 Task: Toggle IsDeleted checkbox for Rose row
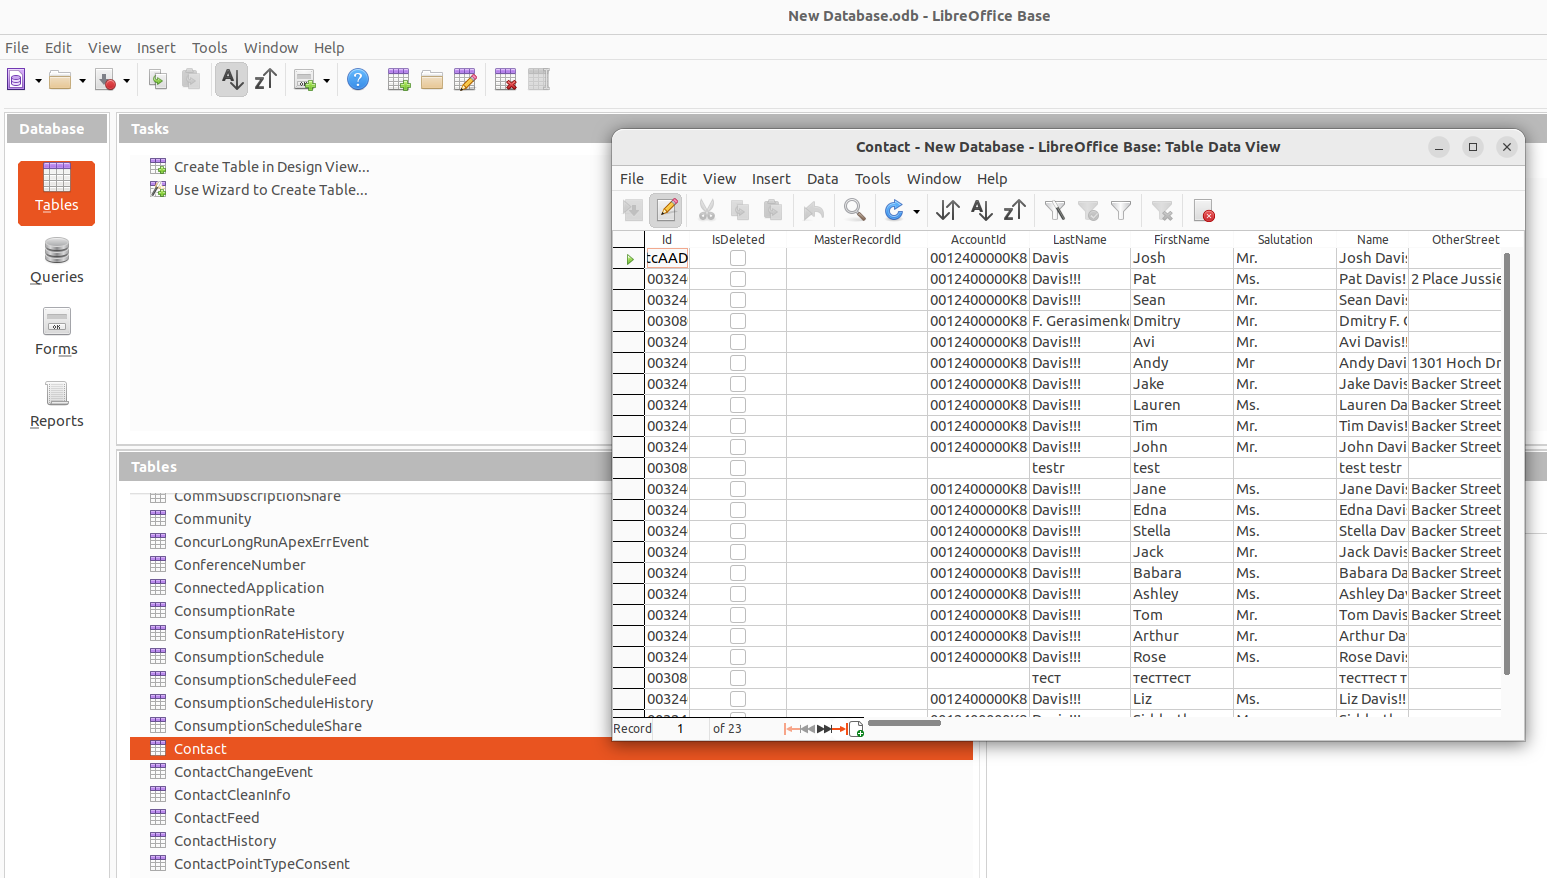pos(738,657)
